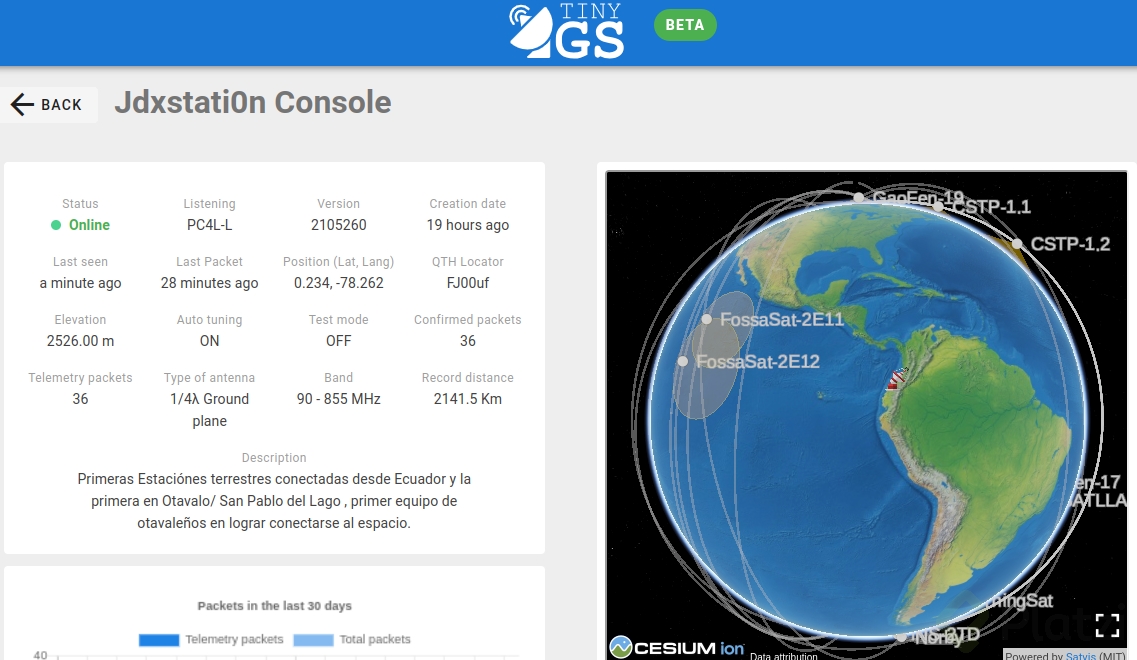1137x660 pixels.
Task: Click the Listening value PC4L-L
Action: [x=210, y=225]
